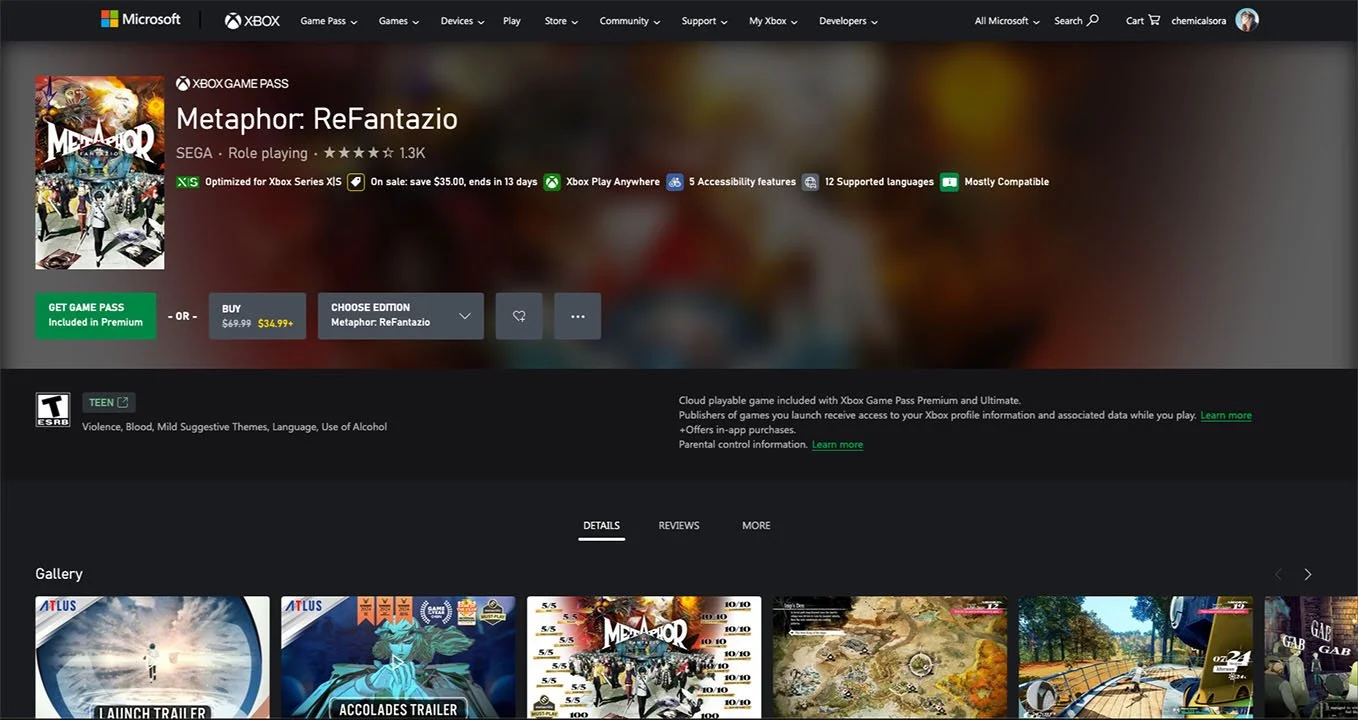The image size is (1358, 720).
Task: Play the Accolades Trailer thumbnail
Action: tap(398, 658)
